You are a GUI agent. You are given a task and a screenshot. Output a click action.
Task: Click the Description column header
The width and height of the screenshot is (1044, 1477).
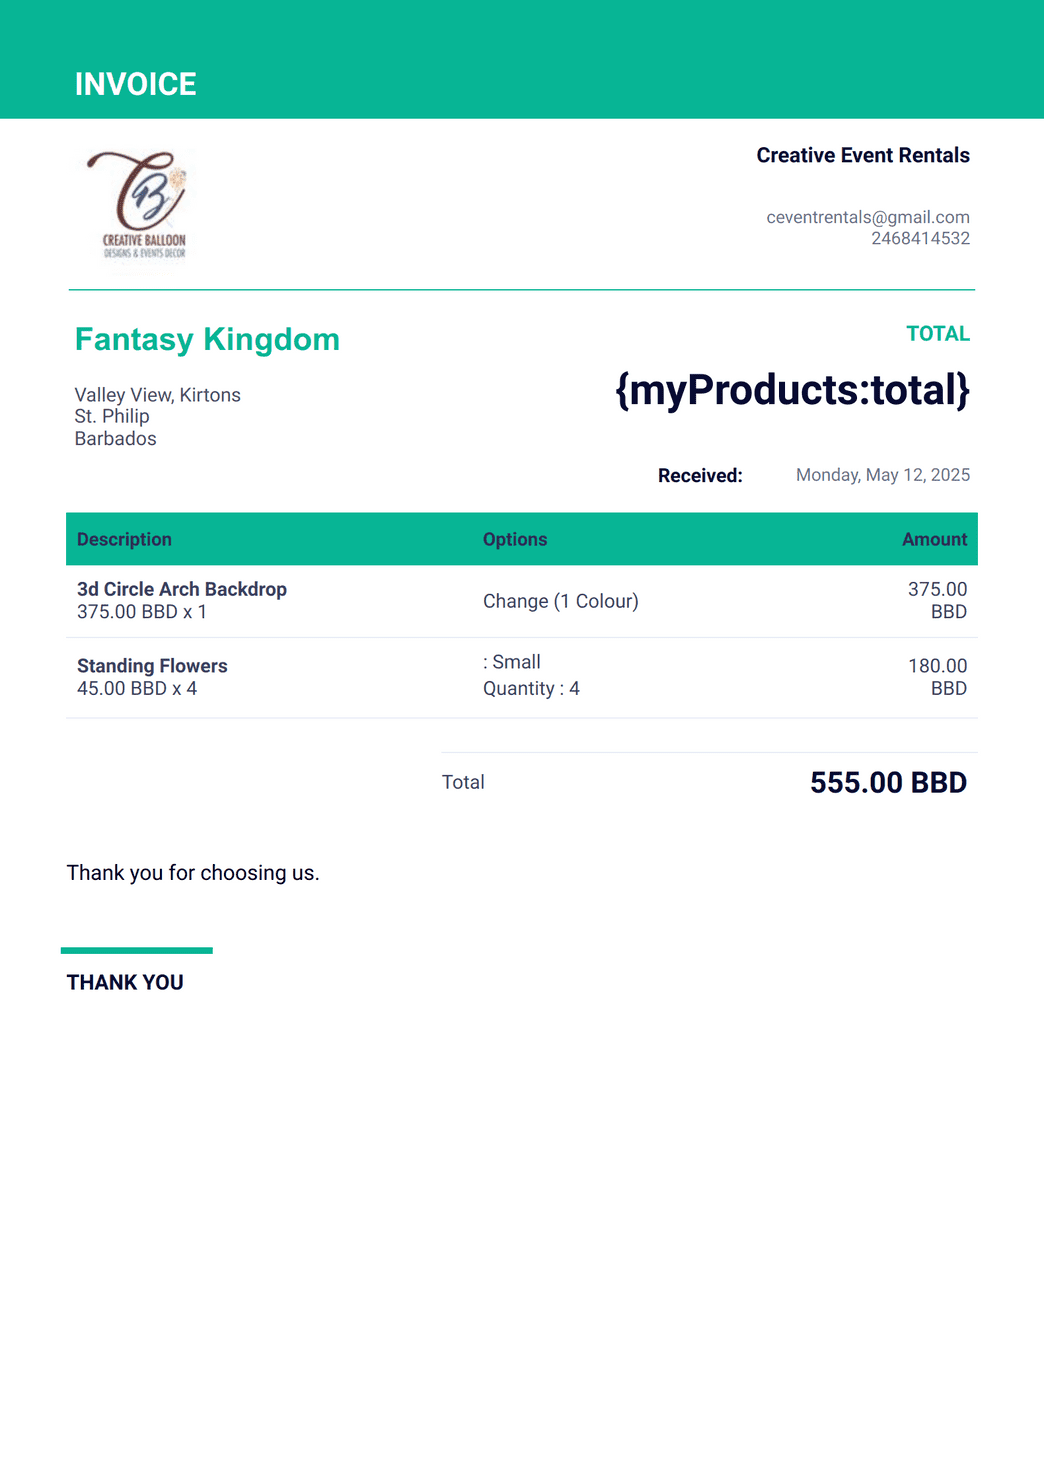click(124, 539)
